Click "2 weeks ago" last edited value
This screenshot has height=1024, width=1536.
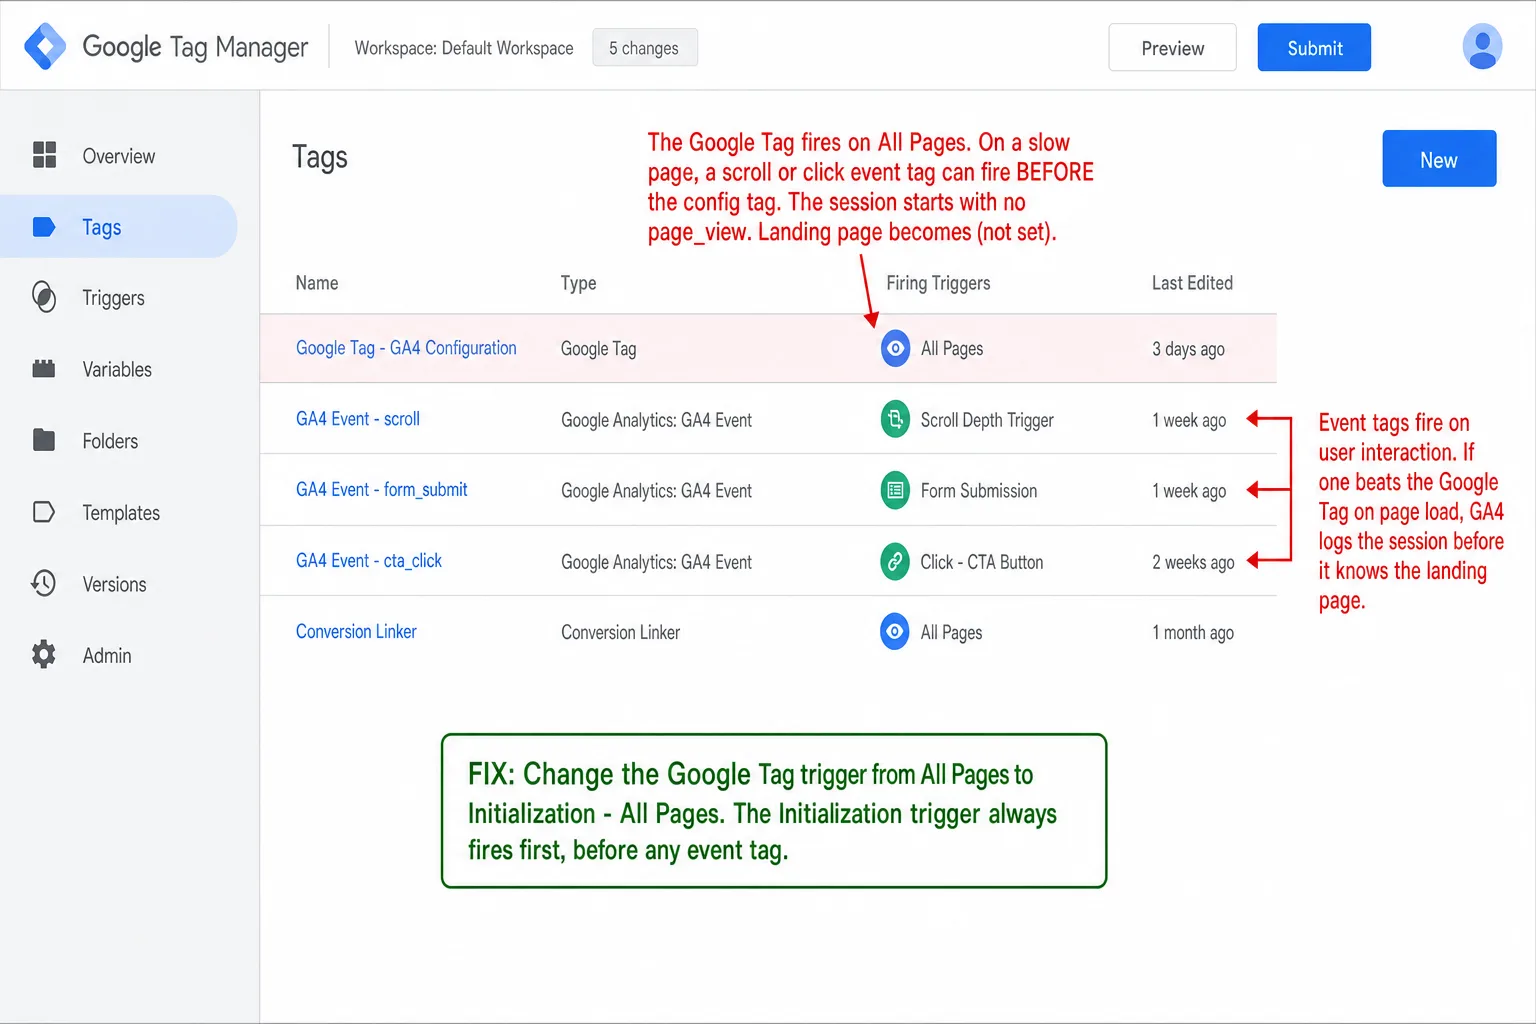point(1193,562)
